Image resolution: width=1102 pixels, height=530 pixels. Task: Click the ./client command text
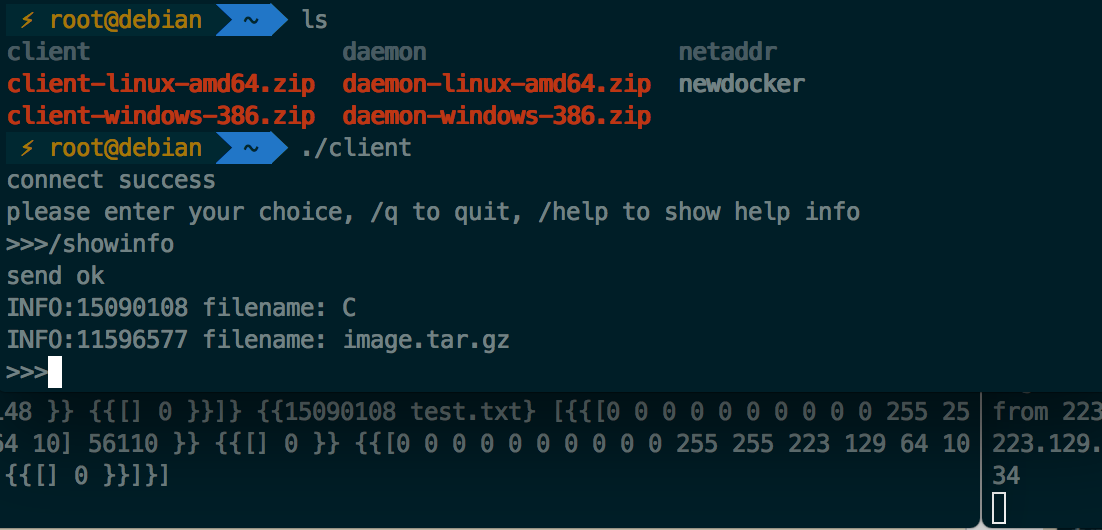pos(356,148)
